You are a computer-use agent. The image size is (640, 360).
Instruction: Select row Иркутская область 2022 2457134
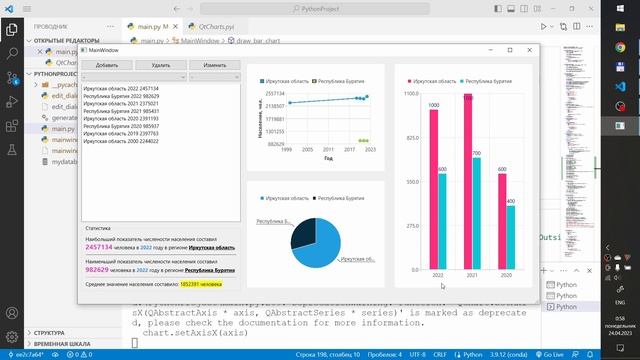(x=121, y=89)
